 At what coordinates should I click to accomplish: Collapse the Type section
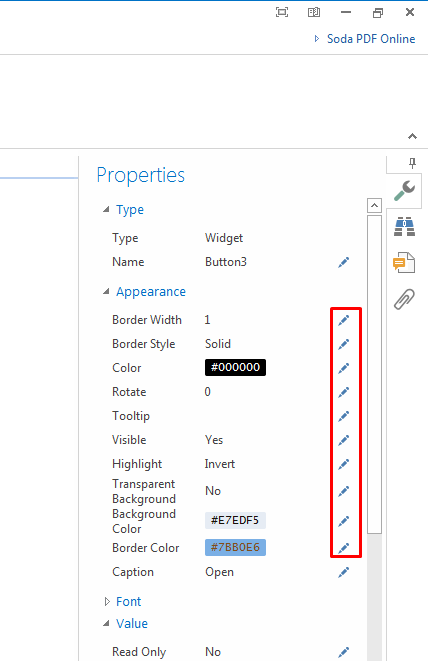pos(106,210)
